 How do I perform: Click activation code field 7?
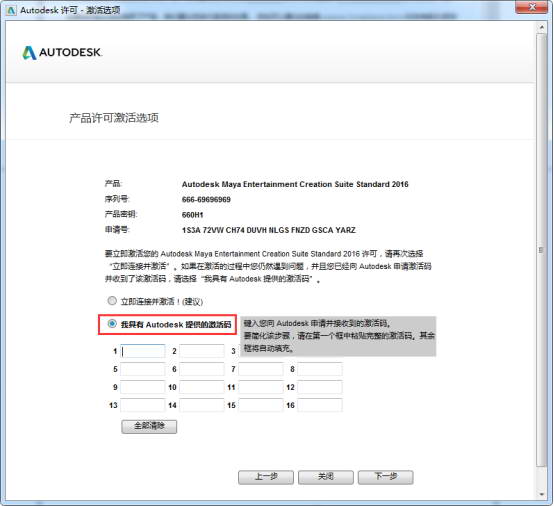(x=261, y=369)
